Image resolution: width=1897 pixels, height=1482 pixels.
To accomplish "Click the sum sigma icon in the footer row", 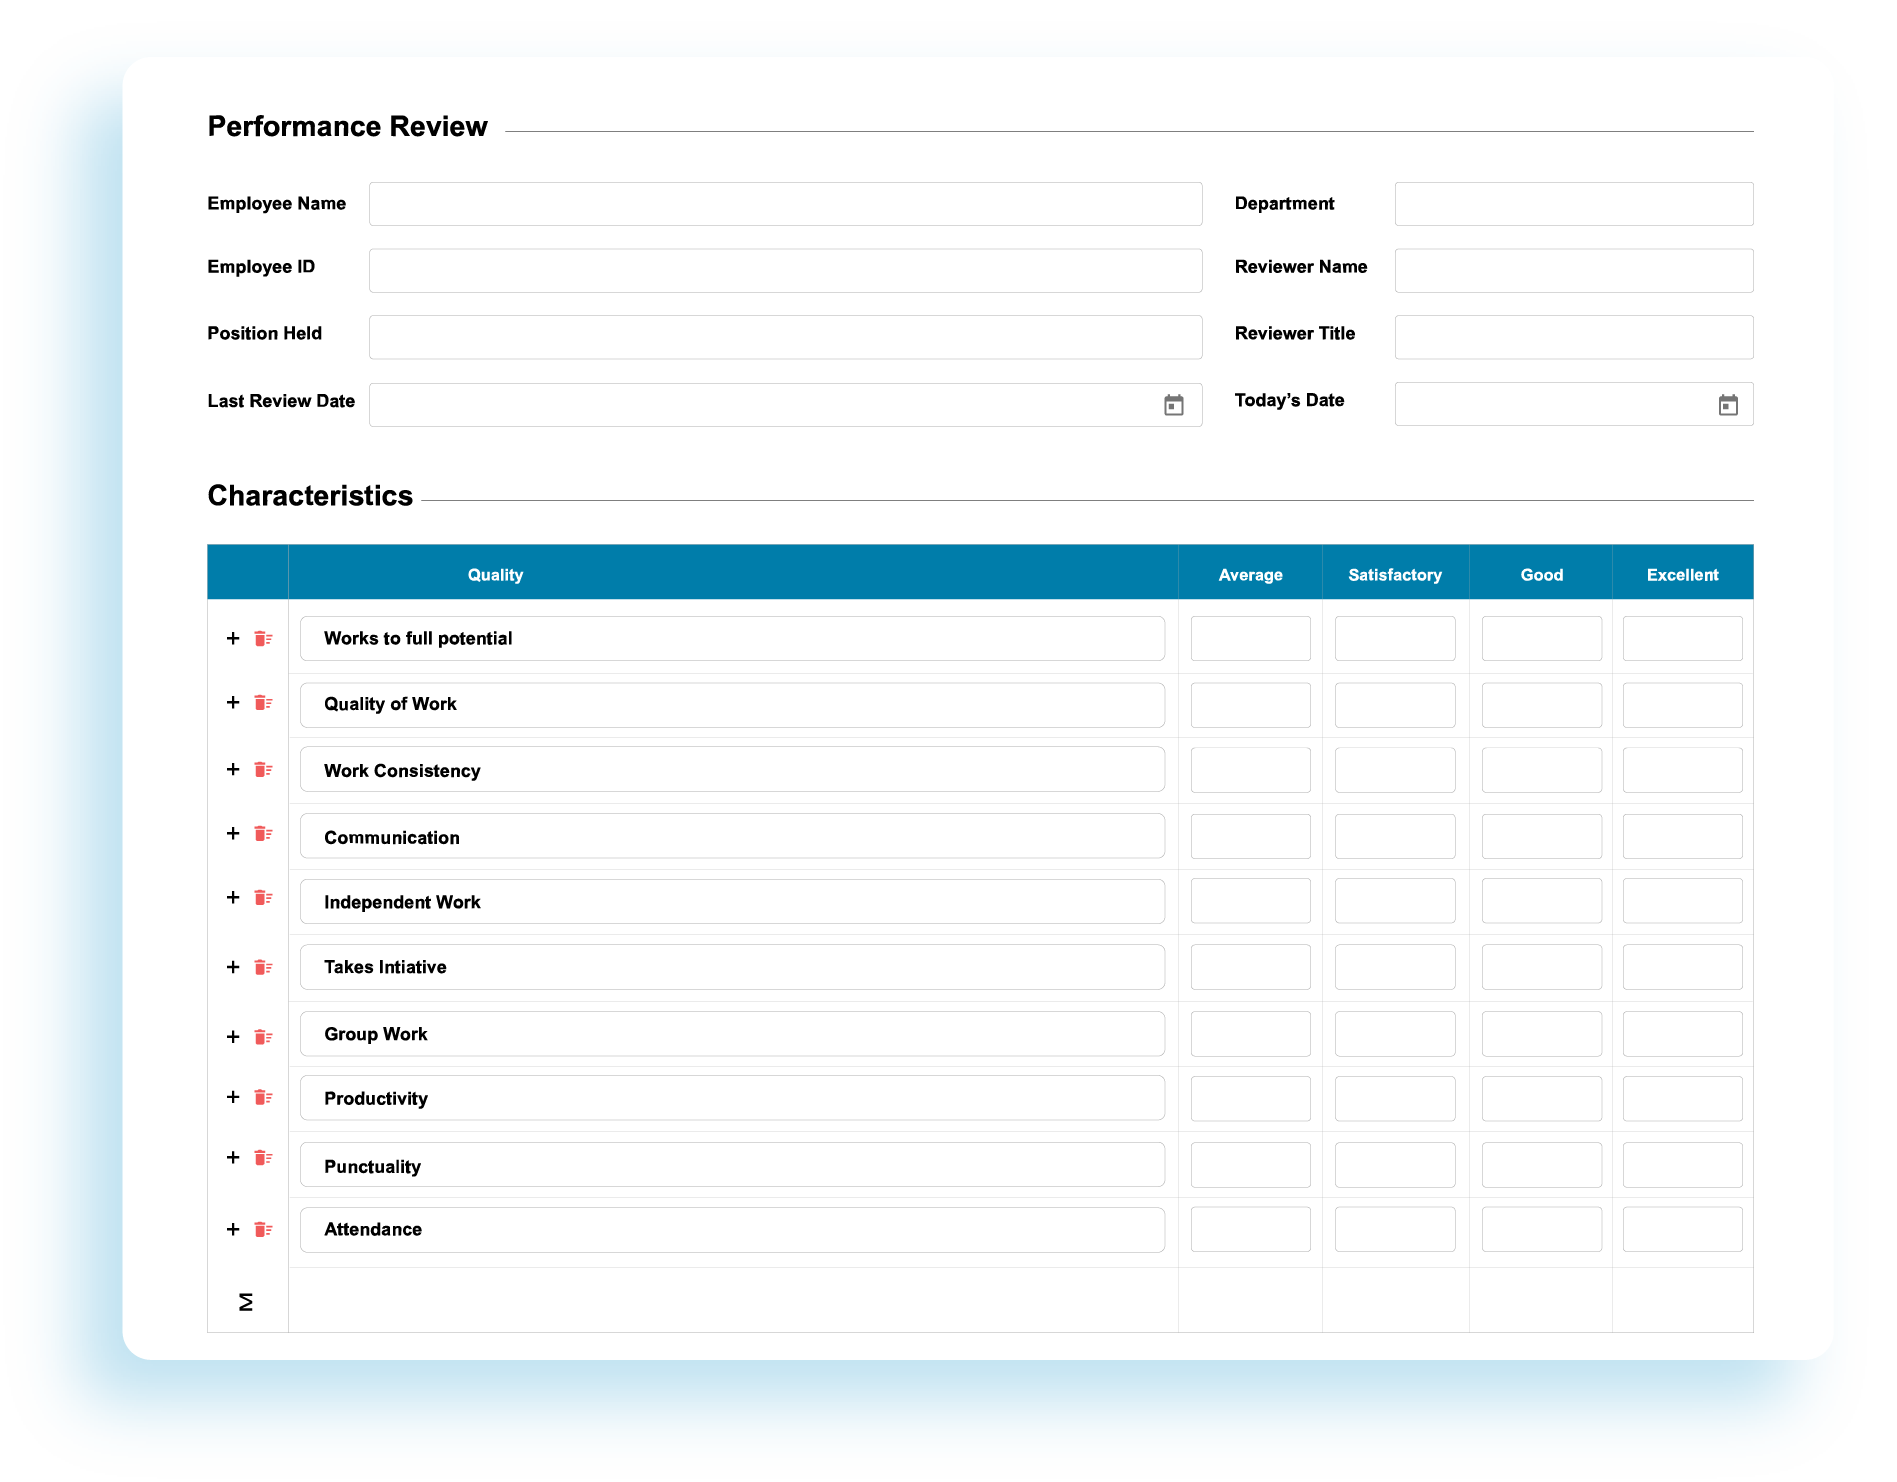I will pyautogui.click(x=246, y=1302).
